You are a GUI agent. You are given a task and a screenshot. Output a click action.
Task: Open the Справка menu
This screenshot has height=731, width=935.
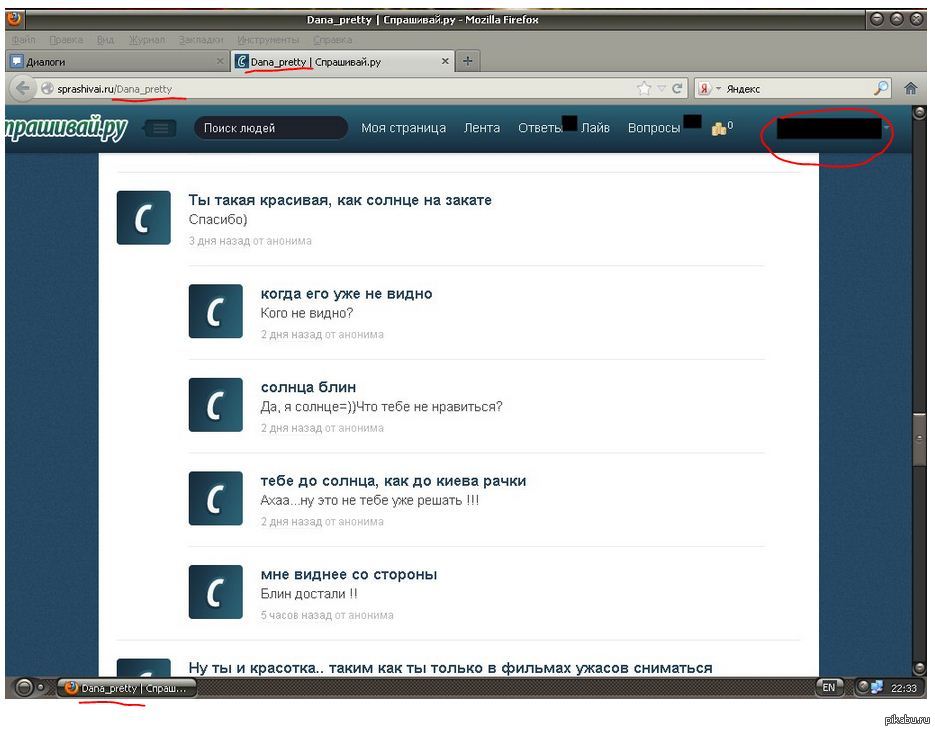333,40
